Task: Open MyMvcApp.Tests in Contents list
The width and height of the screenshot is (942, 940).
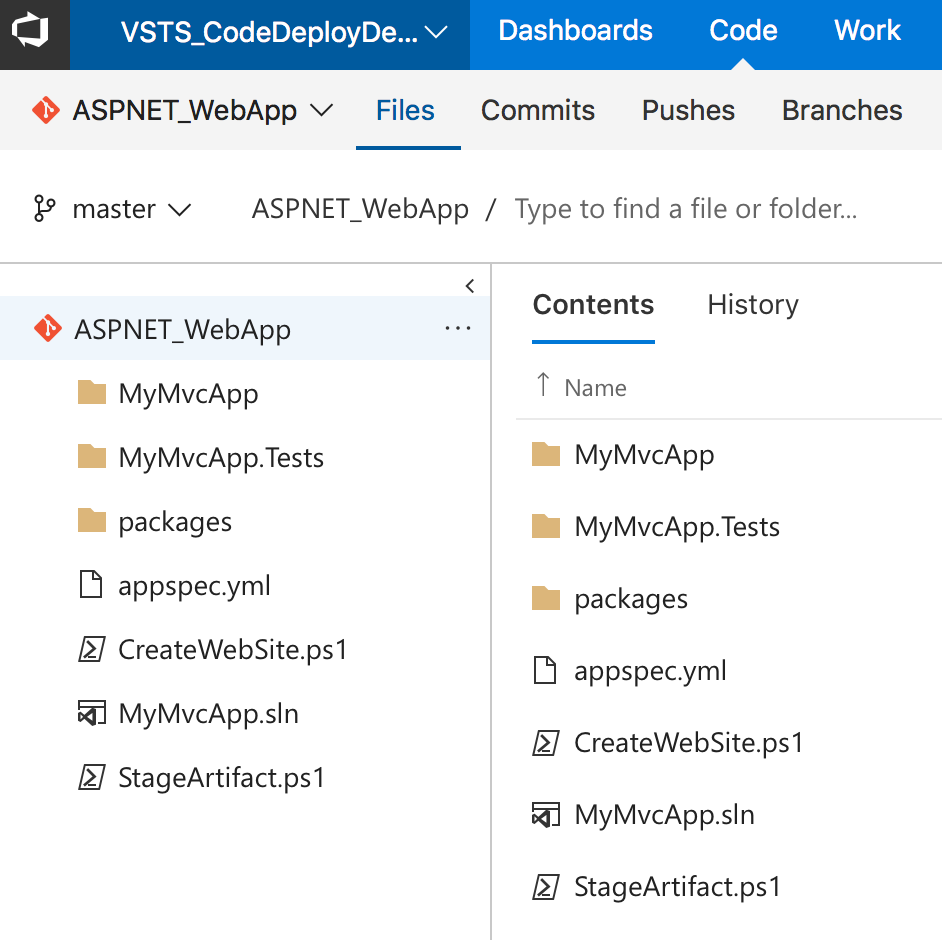Action: click(x=677, y=527)
